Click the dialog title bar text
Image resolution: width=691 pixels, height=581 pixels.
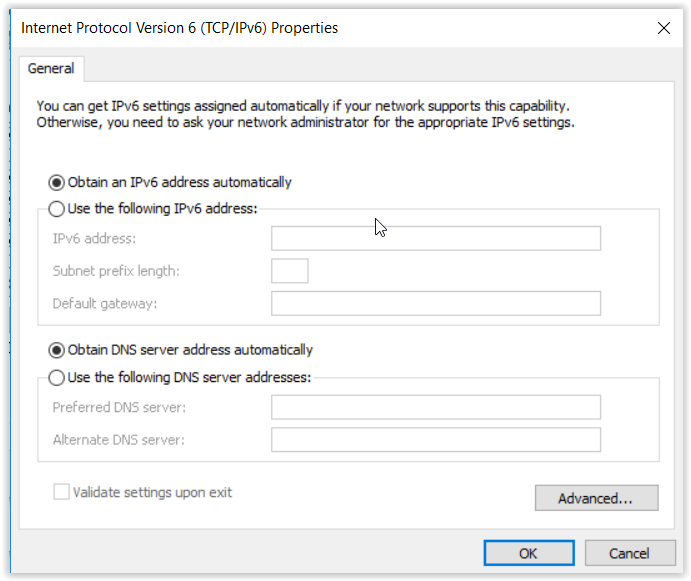click(180, 28)
